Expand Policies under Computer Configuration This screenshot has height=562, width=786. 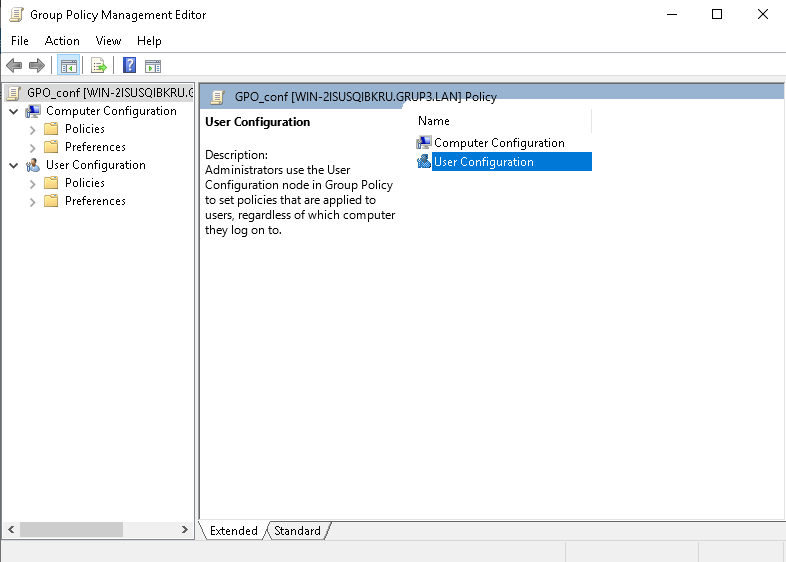click(x=33, y=129)
